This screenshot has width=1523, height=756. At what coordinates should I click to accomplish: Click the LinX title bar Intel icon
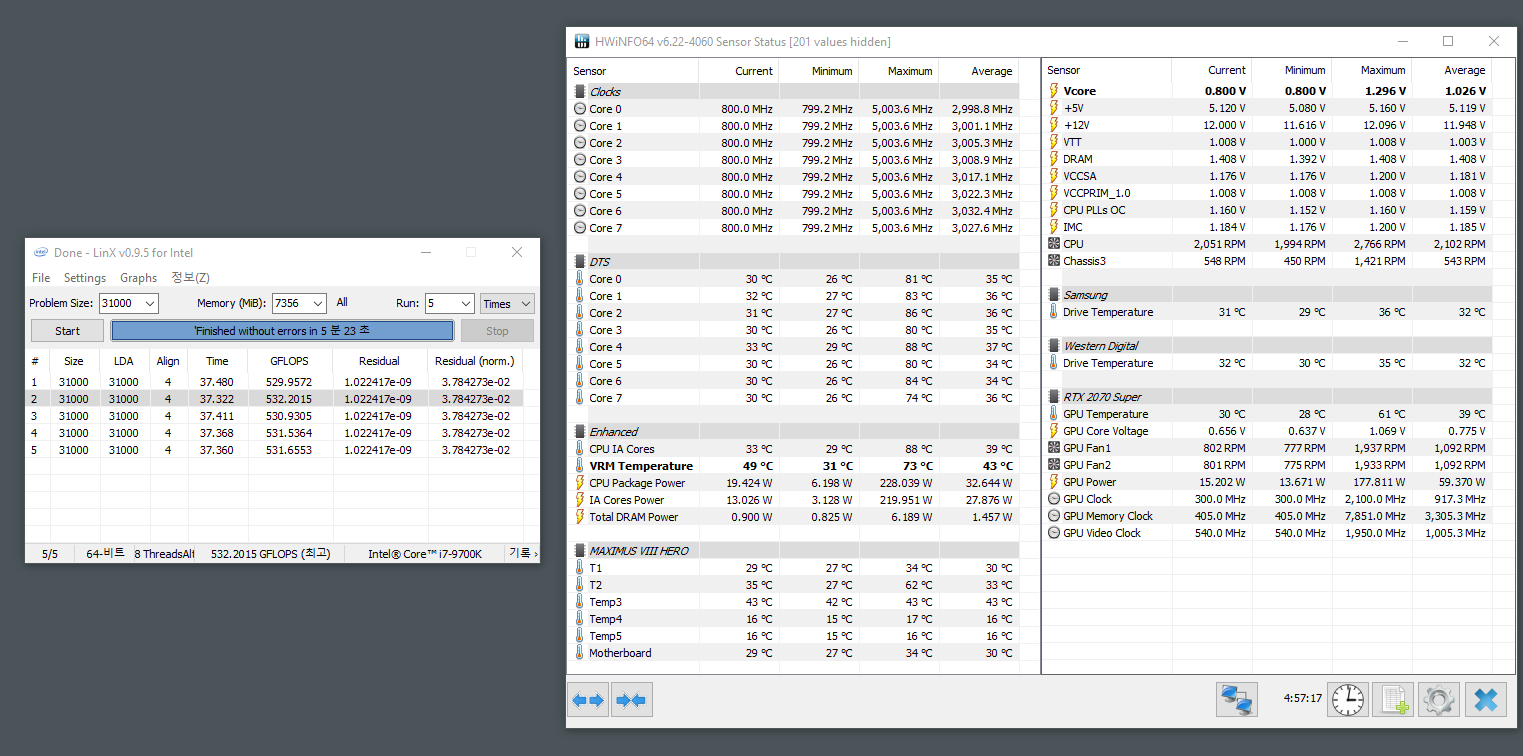pyautogui.click(x=41, y=253)
